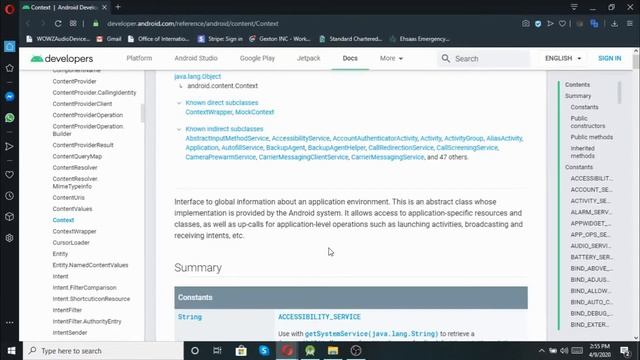The width and height of the screenshot is (640, 360).
Task: Open the Jetpack tab
Action: (x=309, y=58)
